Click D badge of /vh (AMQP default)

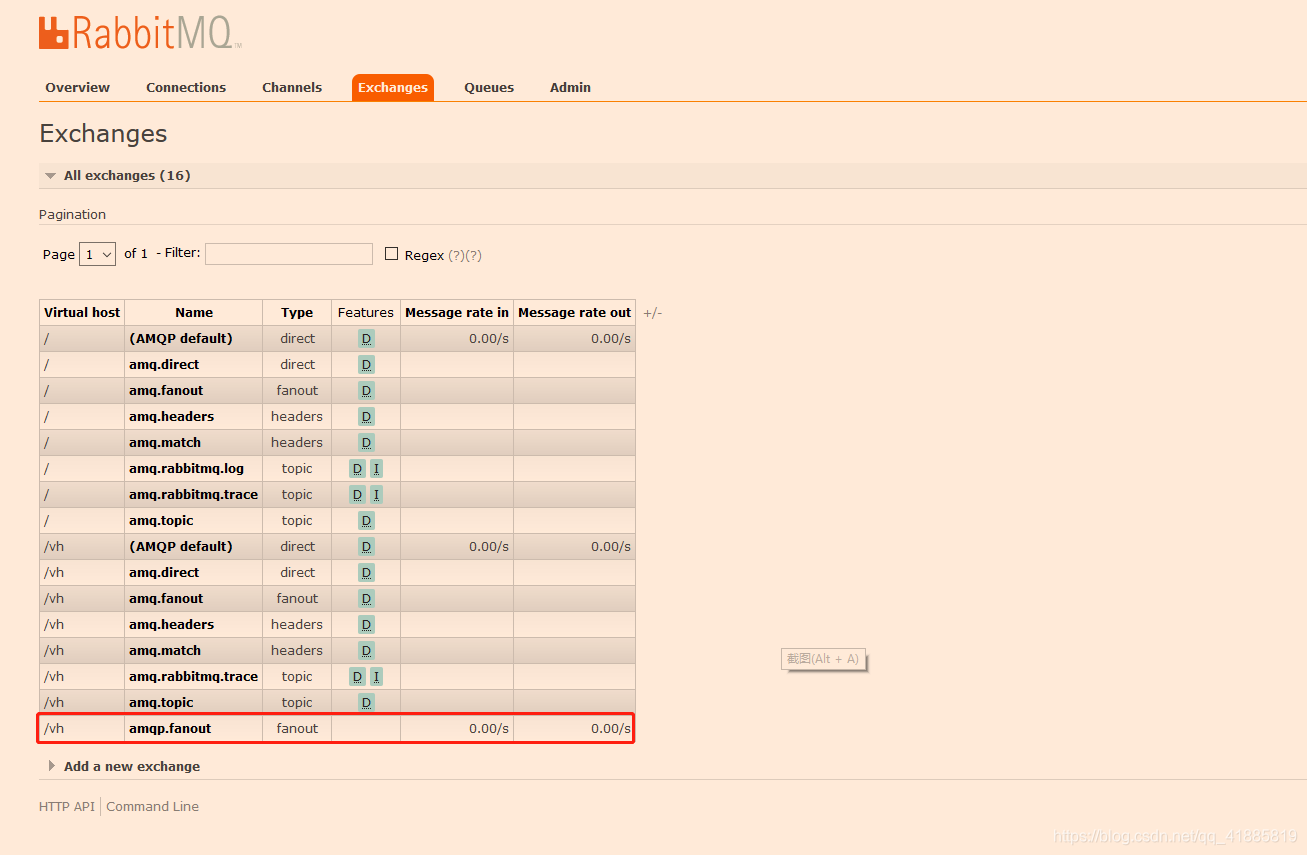(366, 547)
